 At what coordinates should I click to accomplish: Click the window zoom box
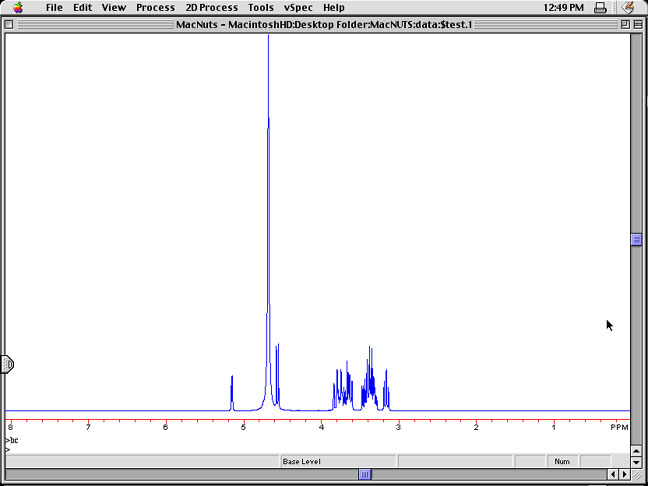620,24
